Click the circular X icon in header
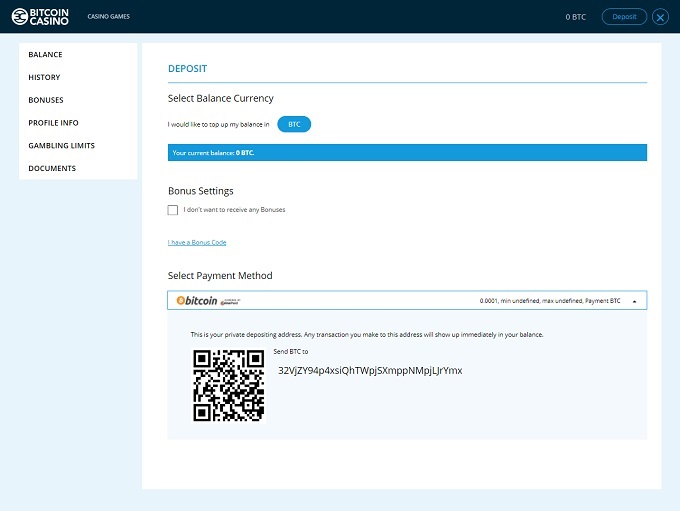 point(660,17)
